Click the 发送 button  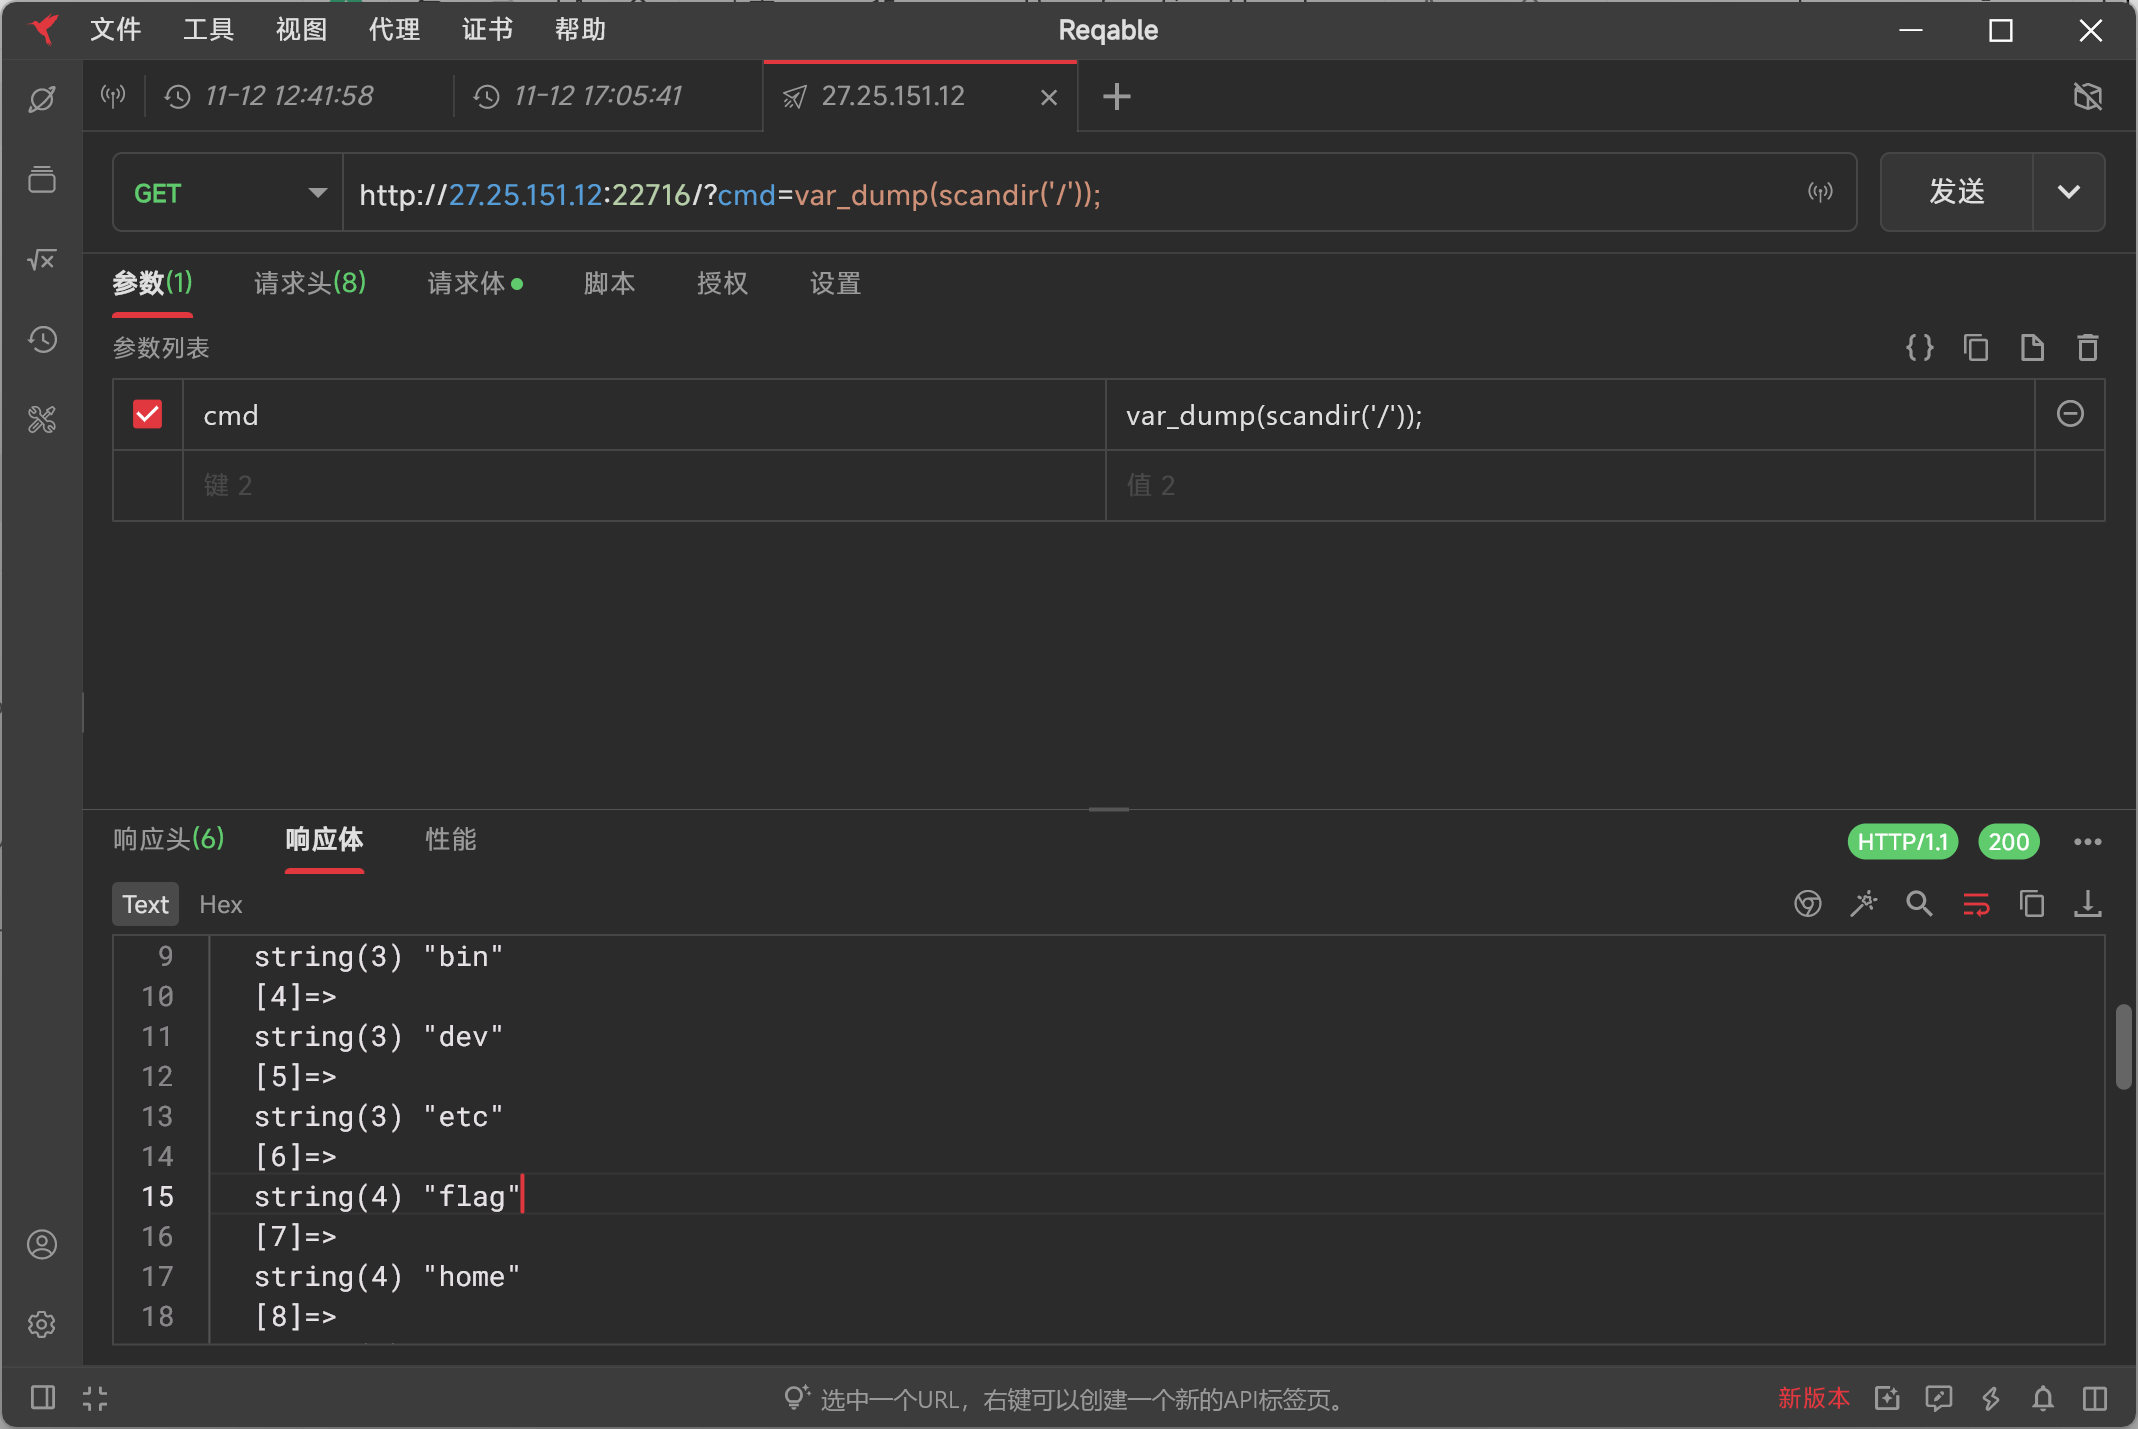click(x=1956, y=192)
